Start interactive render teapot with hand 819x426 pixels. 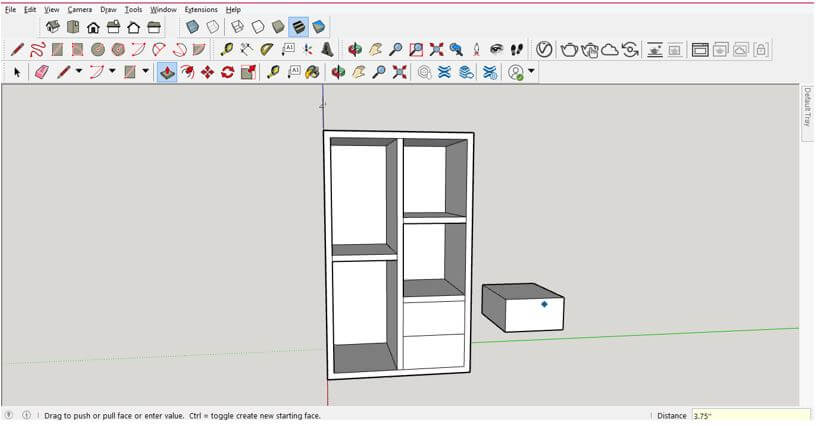[590, 50]
